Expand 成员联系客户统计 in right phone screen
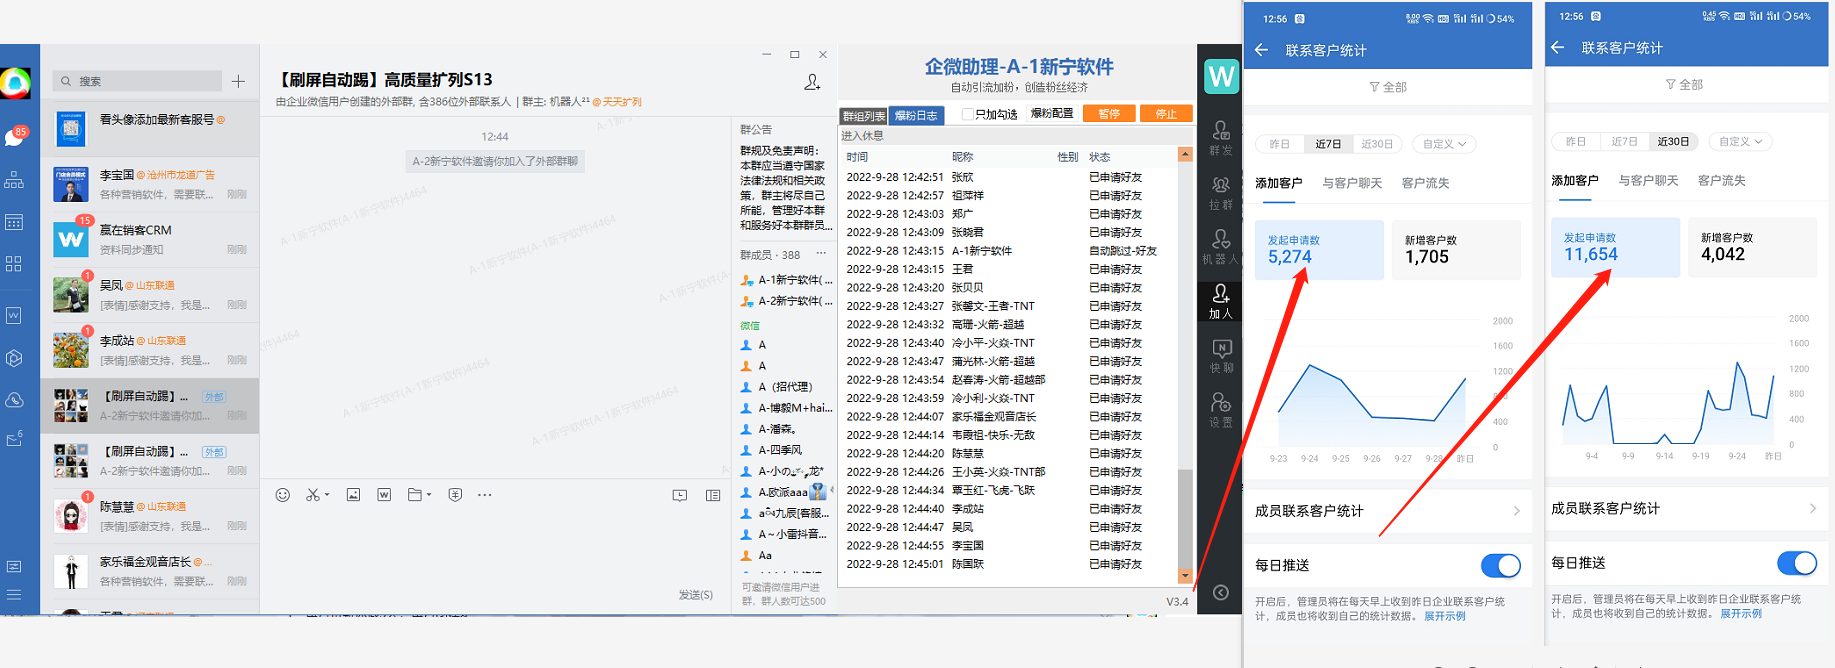This screenshot has width=1835, height=668. (x=1684, y=509)
